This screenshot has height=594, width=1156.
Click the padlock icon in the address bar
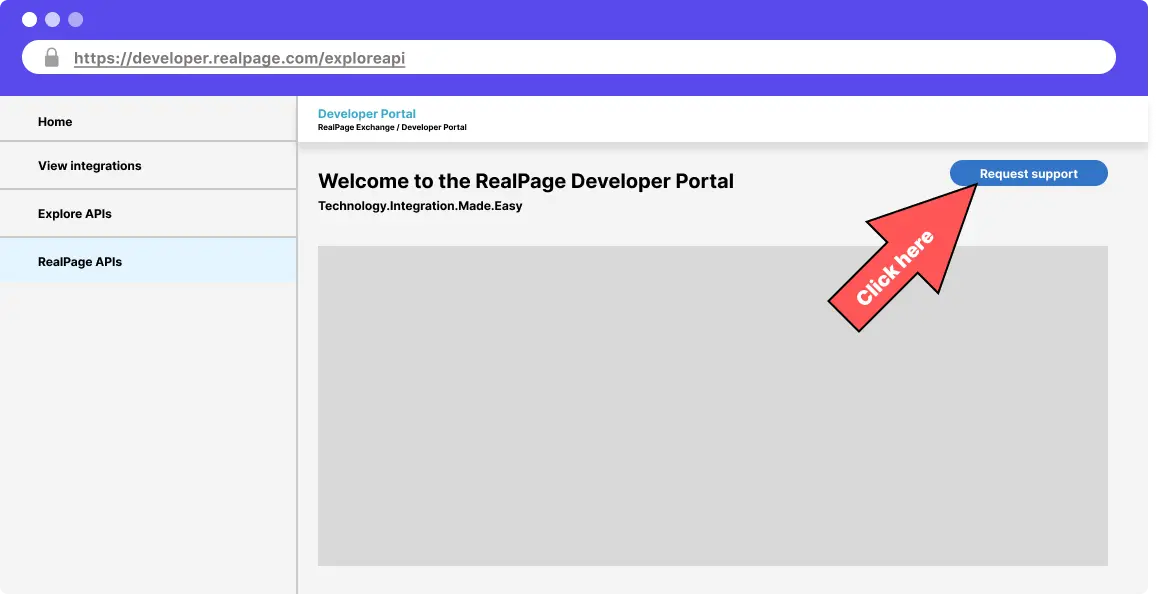coord(52,58)
